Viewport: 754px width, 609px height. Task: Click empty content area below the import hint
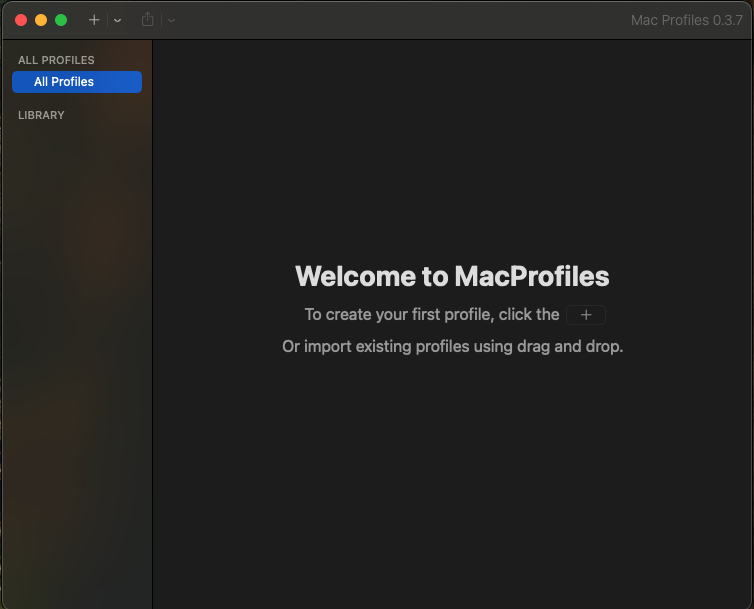pos(452,480)
